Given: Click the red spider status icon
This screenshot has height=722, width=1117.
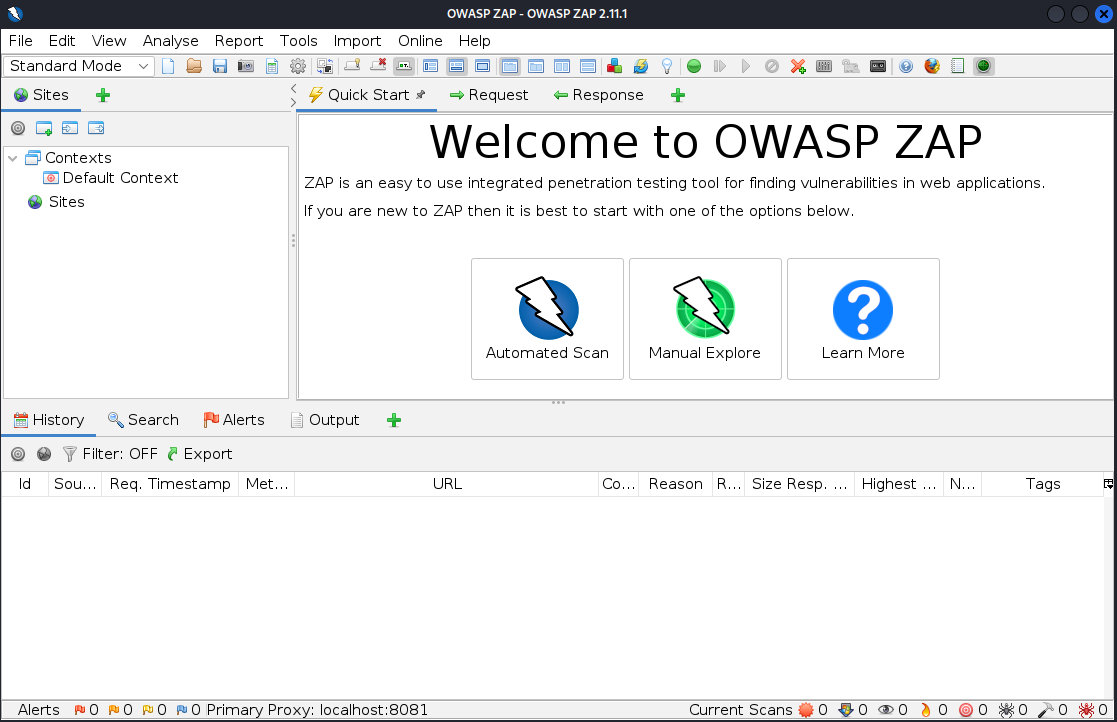Looking at the screenshot, I should (x=1086, y=710).
